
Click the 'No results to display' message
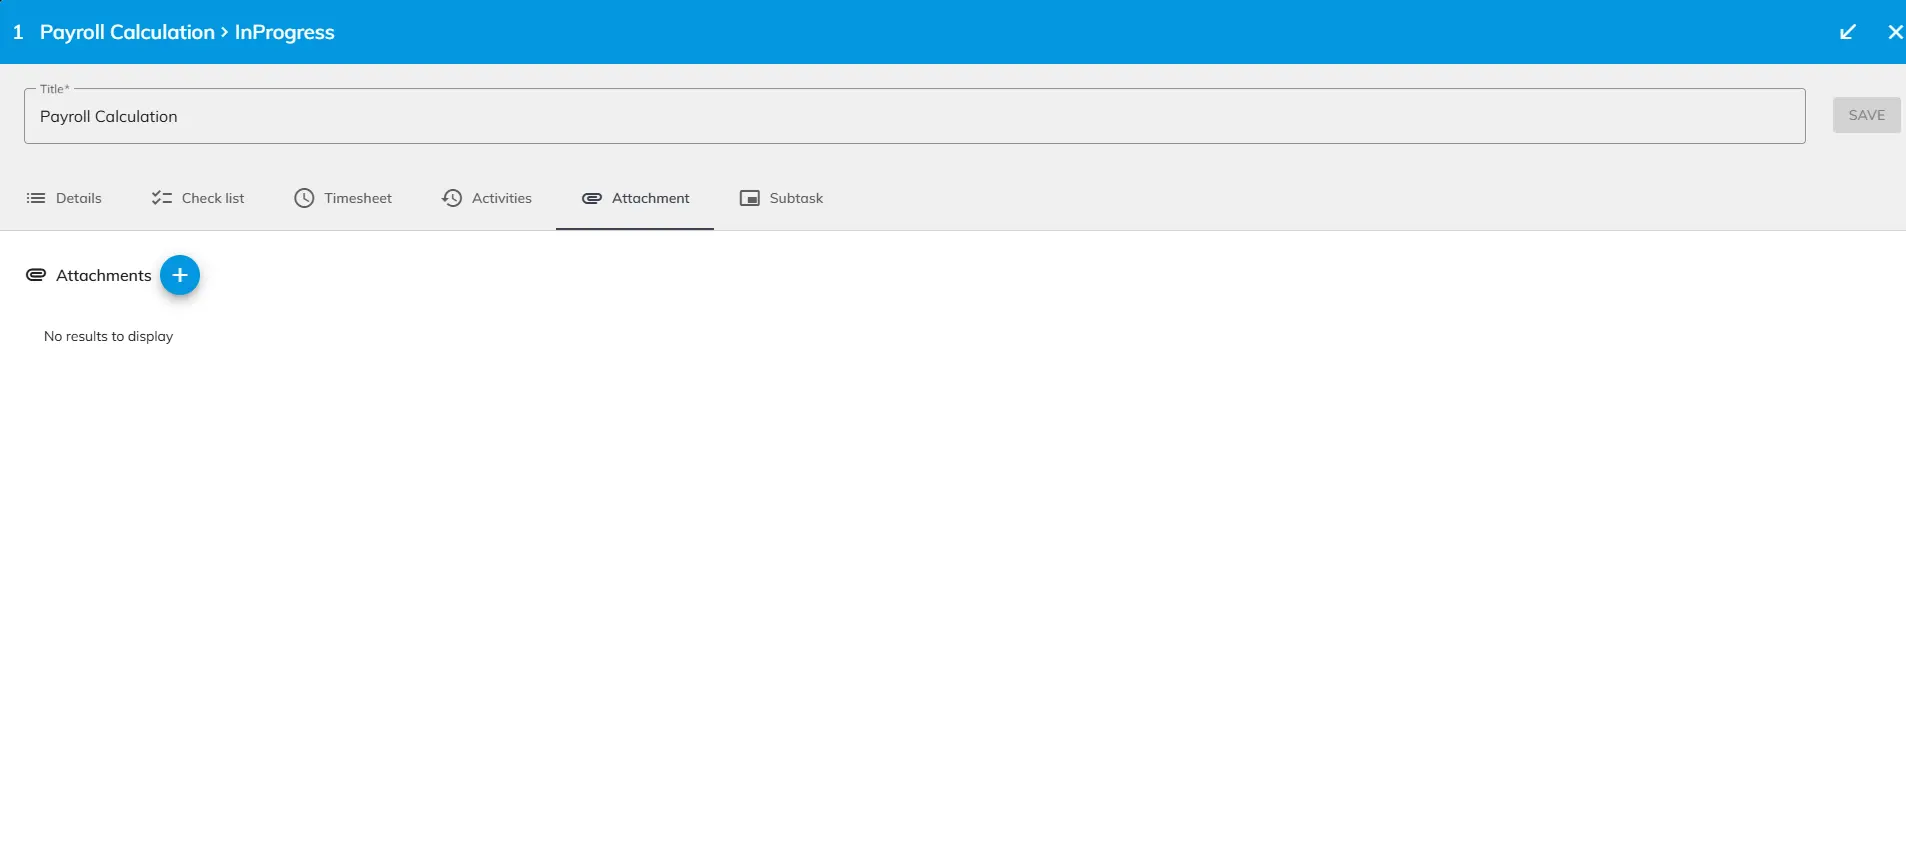point(108,336)
